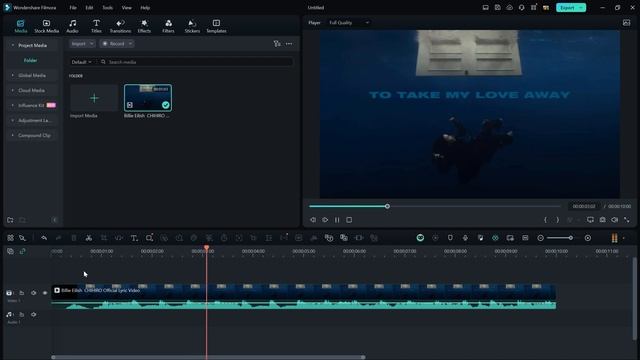Image resolution: width=640 pixels, height=360 pixels.
Task: Open the Media tab
Action: click(20, 26)
